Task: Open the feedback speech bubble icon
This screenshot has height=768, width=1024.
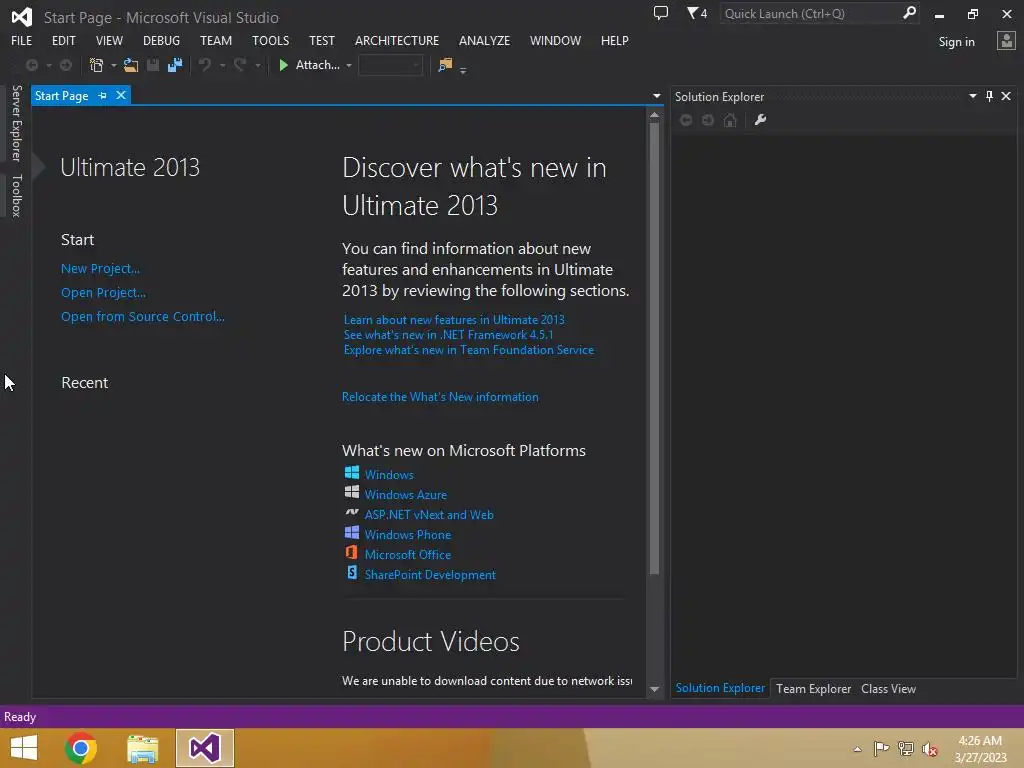Action: click(x=661, y=13)
